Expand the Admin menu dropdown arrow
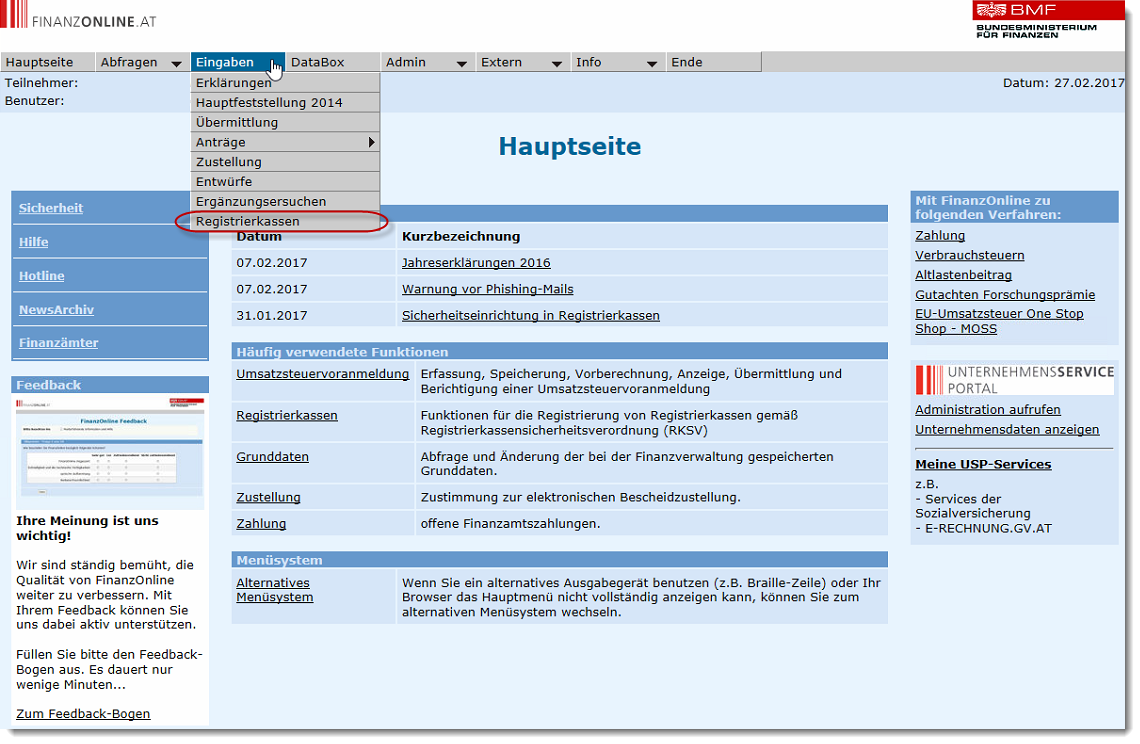The image size is (1140, 744). click(461, 63)
